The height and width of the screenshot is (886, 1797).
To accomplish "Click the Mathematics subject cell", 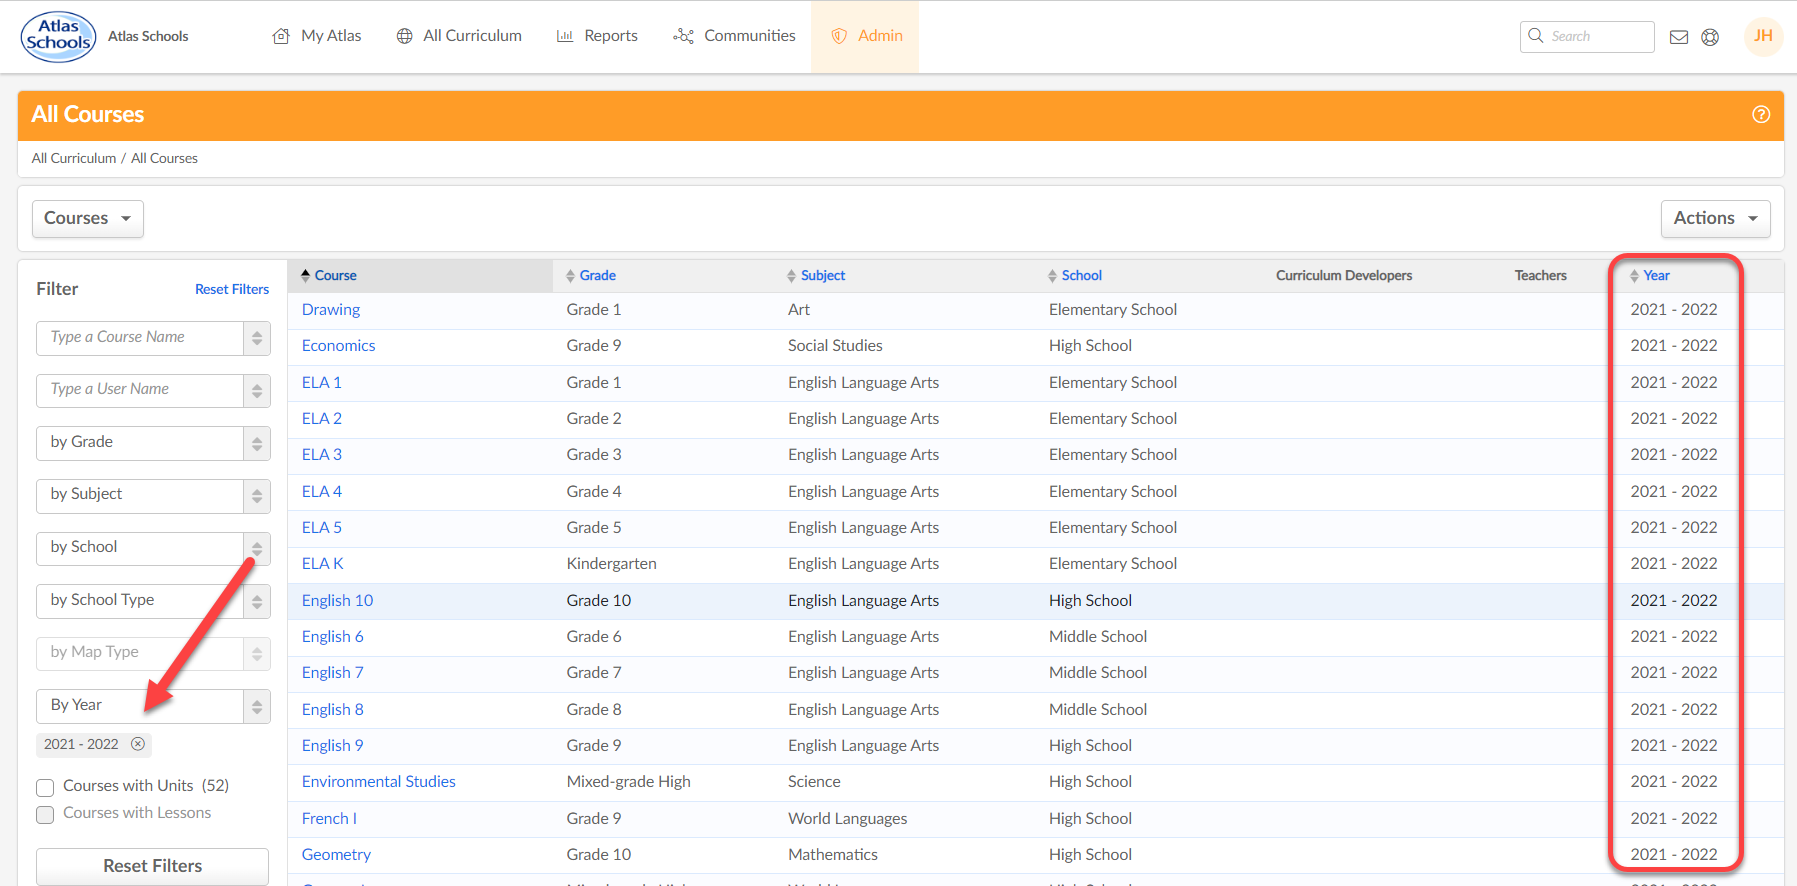I will (833, 855).
